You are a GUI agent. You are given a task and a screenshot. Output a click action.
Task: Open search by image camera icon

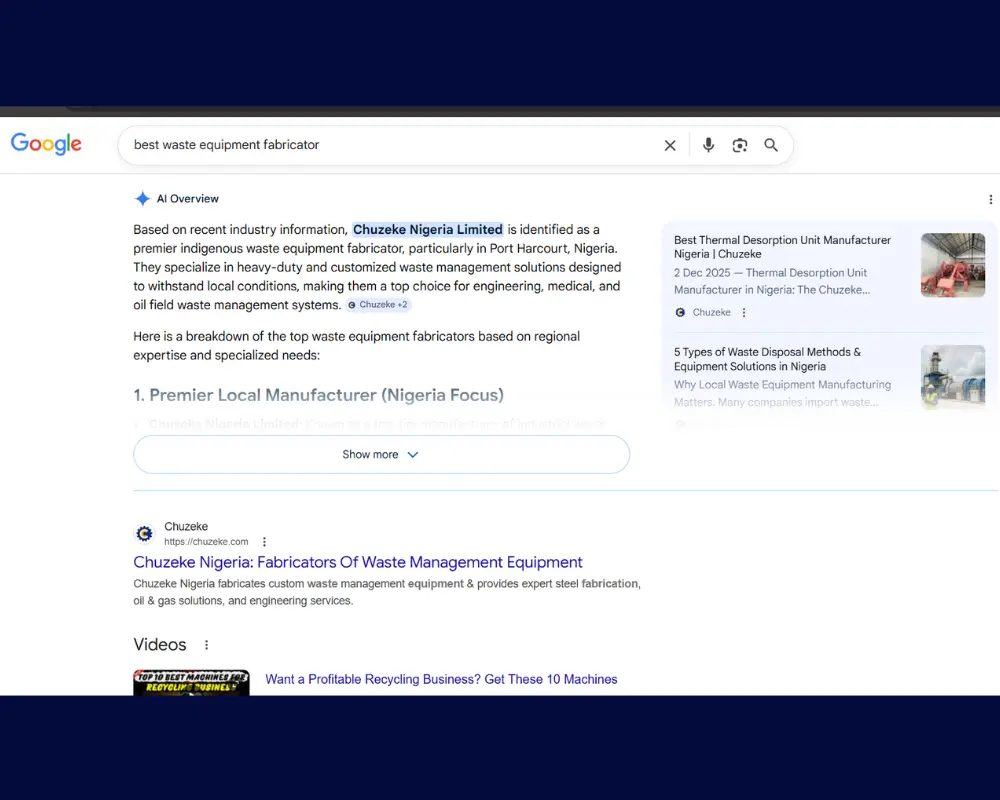click(740, 145)
